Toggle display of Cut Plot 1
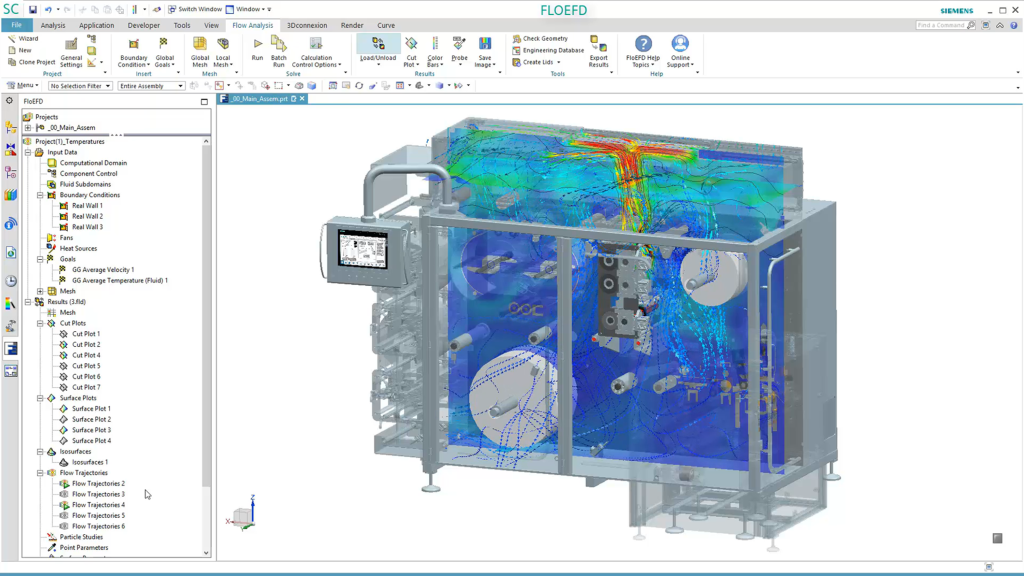 63,334
